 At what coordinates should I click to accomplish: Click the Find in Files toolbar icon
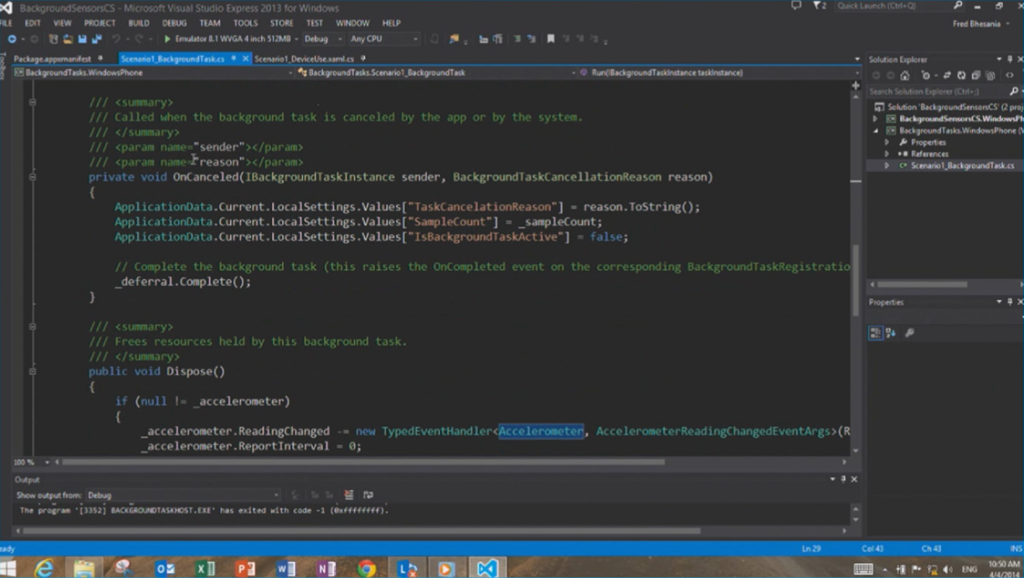pos(454,39)
